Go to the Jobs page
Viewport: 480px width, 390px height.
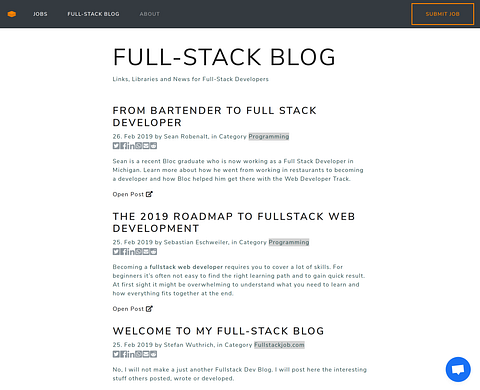click(40, 14)
